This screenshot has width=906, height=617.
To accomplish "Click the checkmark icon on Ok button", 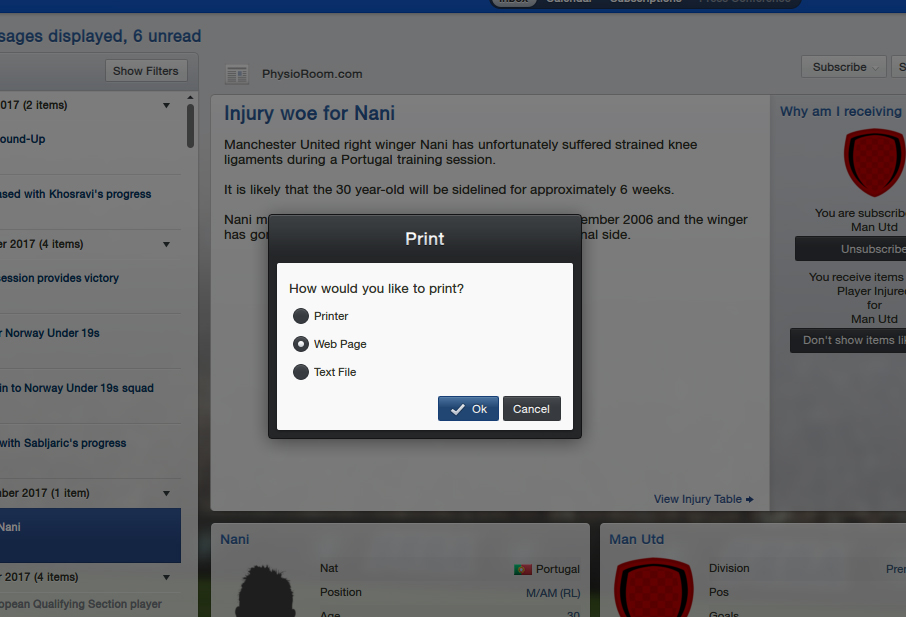I will (x=458, y=409).
